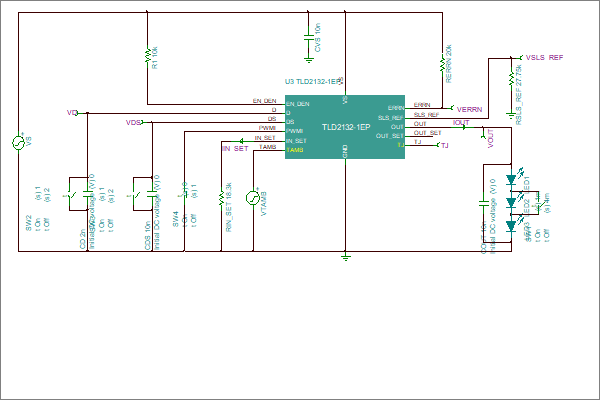This screenshot has height=400, width=600.
Task: Select the ground symbol below CVS capacitor
Action: pos(308,59)
